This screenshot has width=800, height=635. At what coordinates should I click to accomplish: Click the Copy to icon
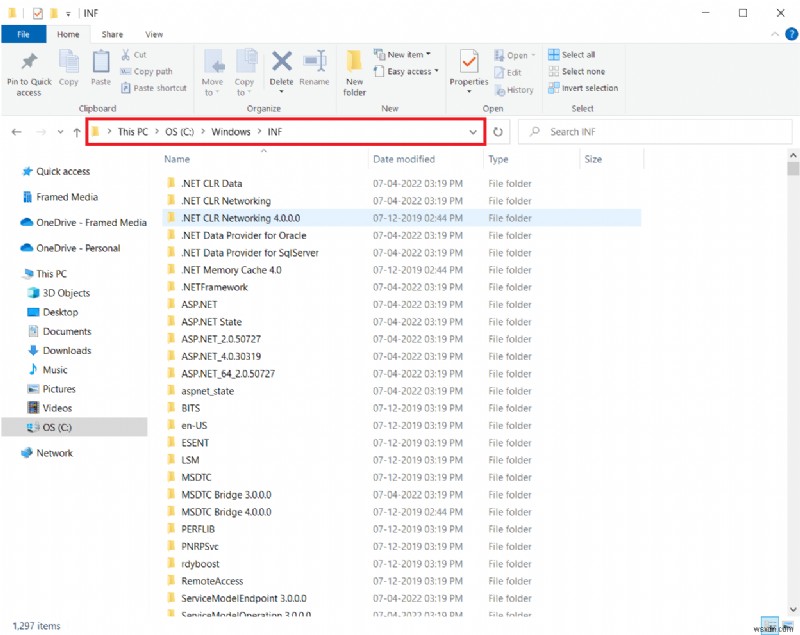coord(246,62)
